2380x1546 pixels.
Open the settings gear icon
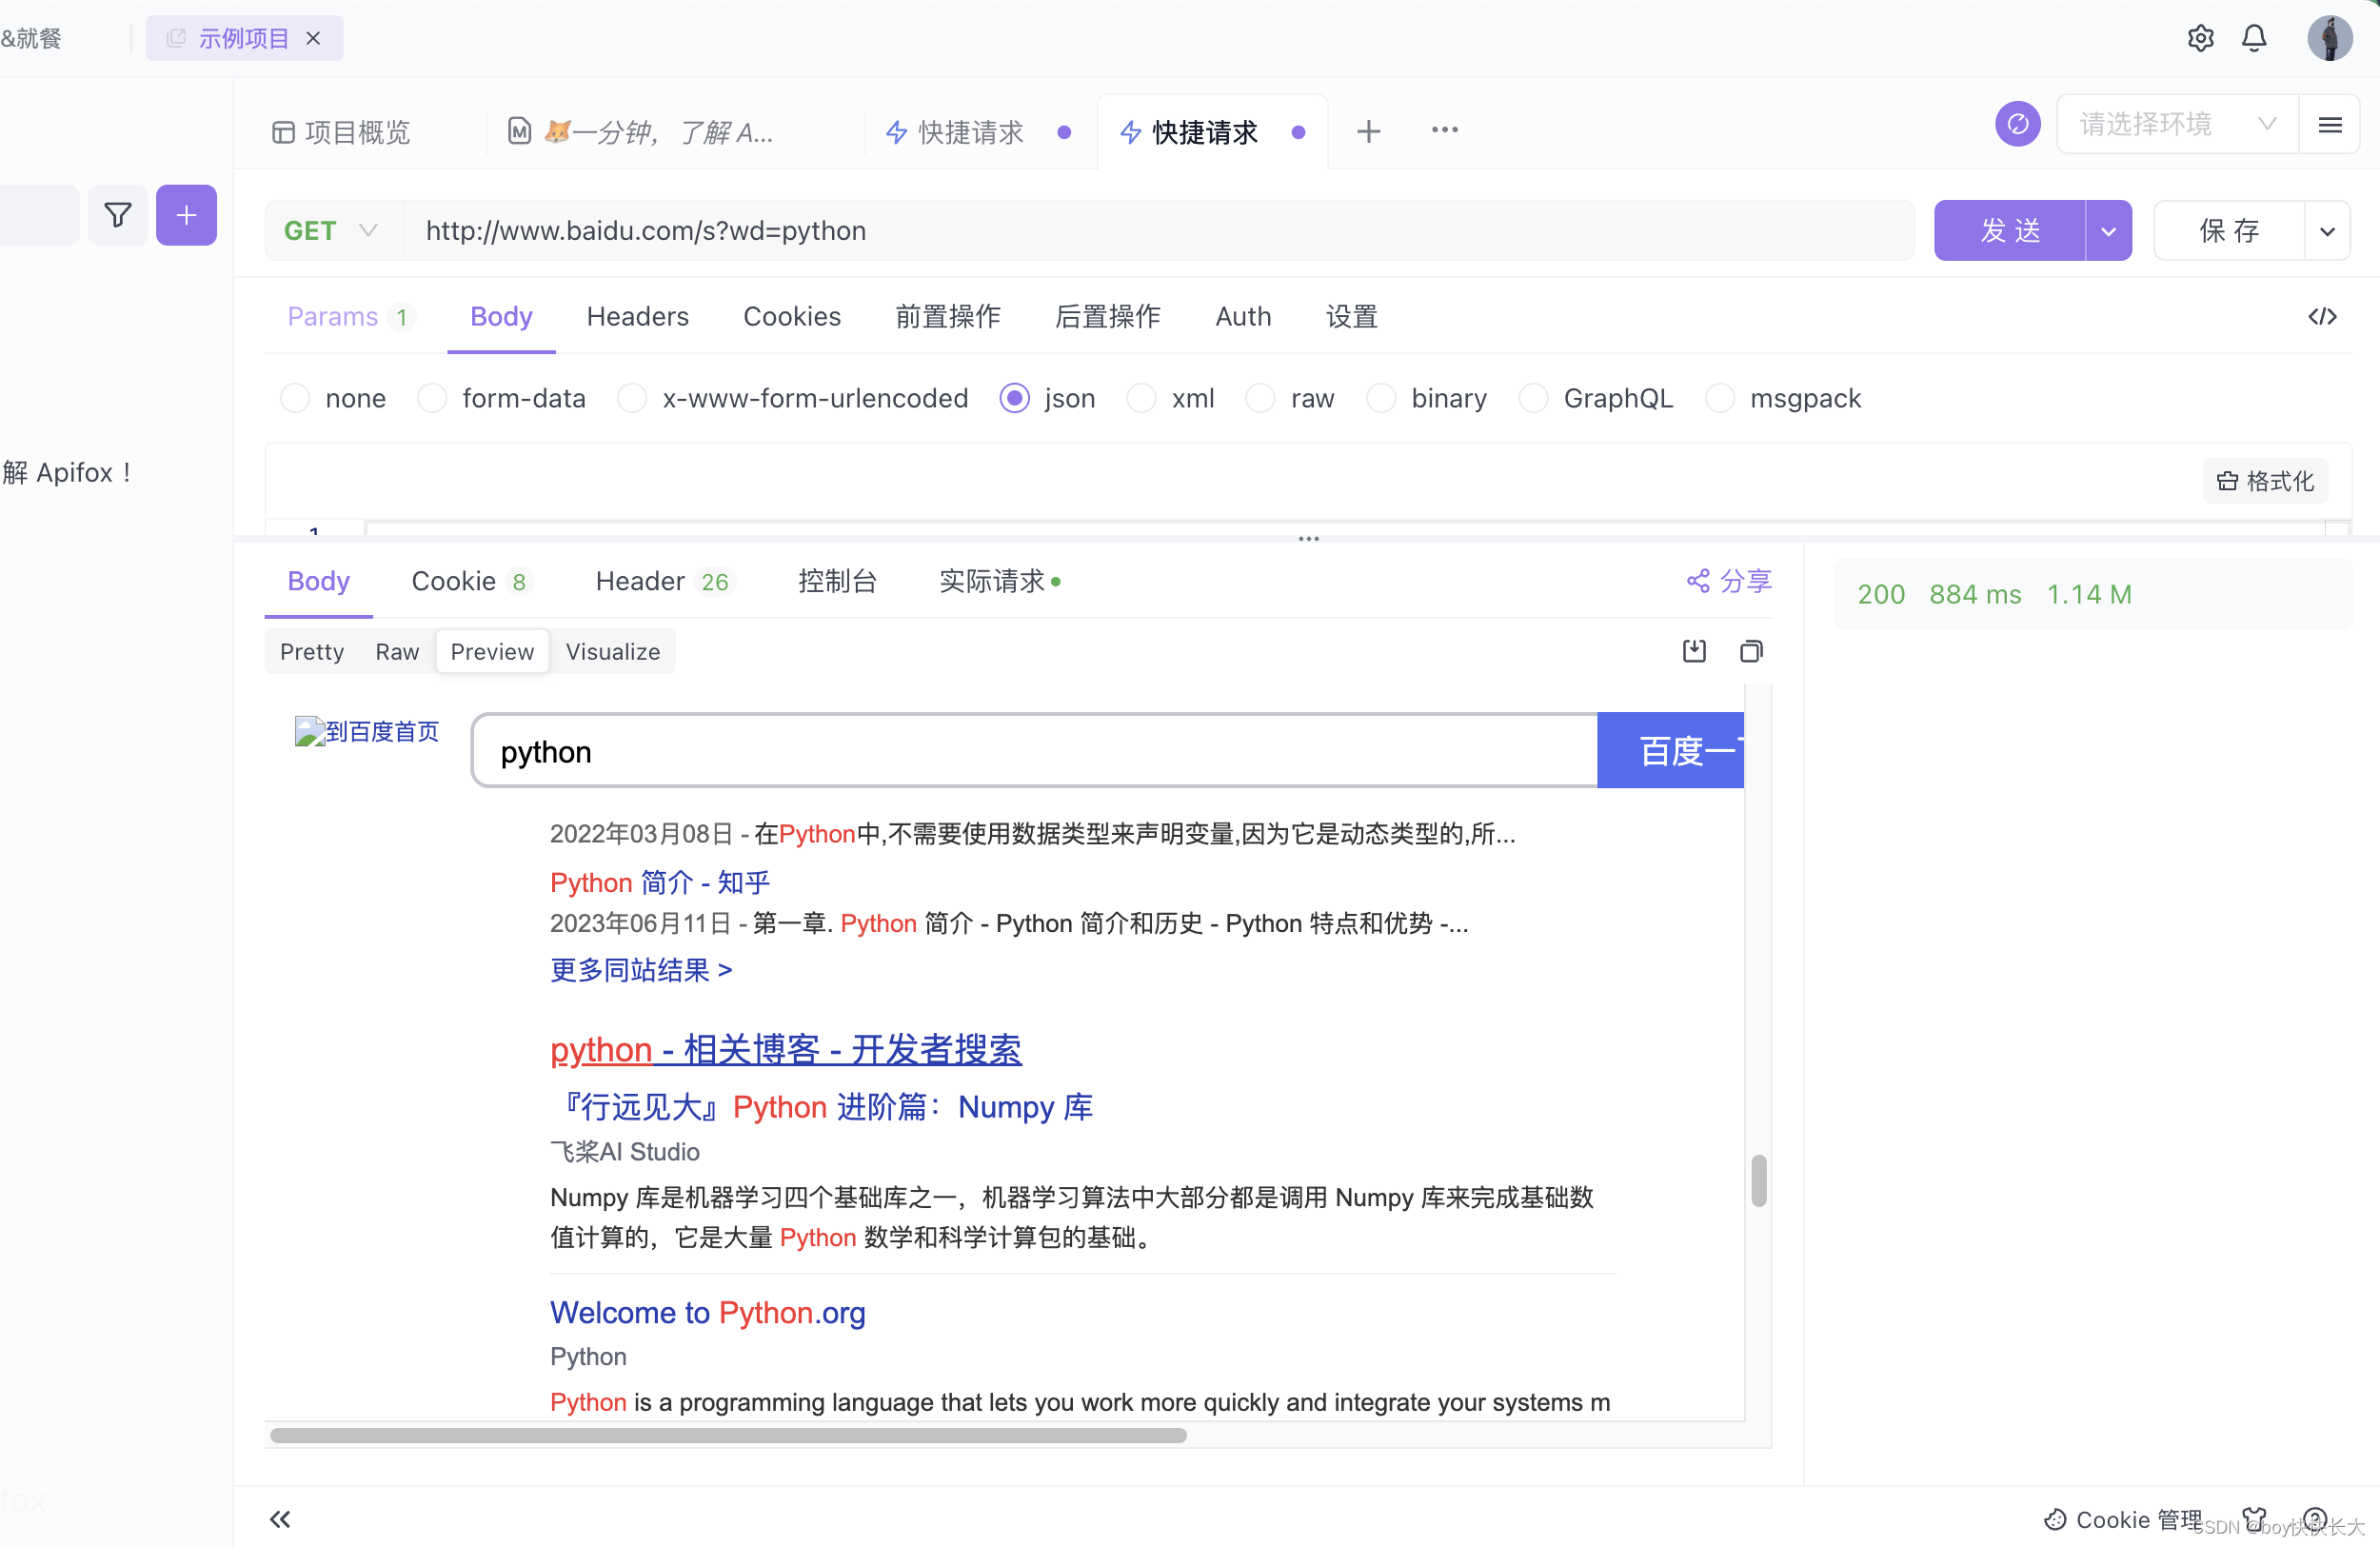pyautogui.click(x=2200, y=38)
